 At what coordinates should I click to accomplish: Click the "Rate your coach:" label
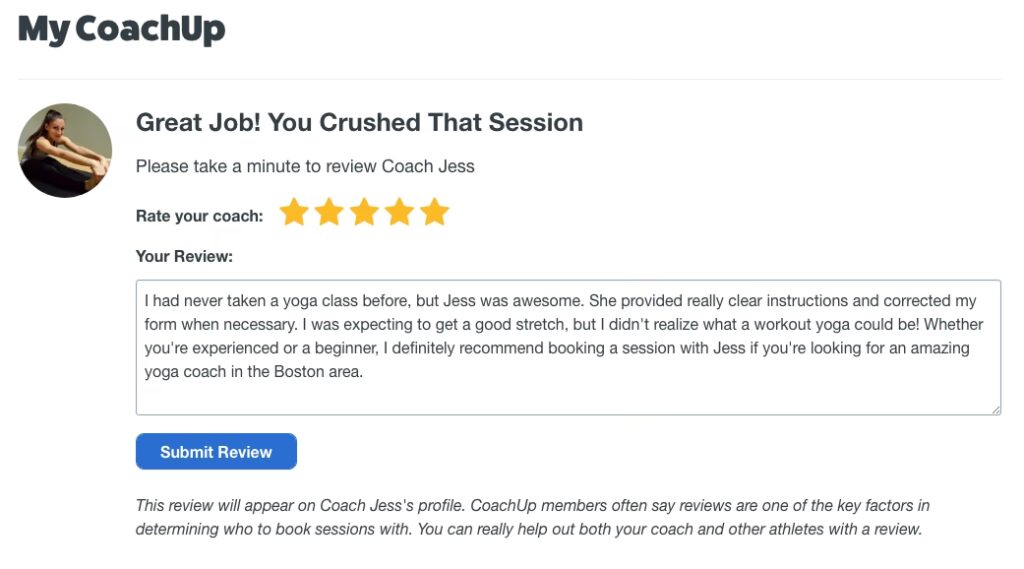coord(199,216)
